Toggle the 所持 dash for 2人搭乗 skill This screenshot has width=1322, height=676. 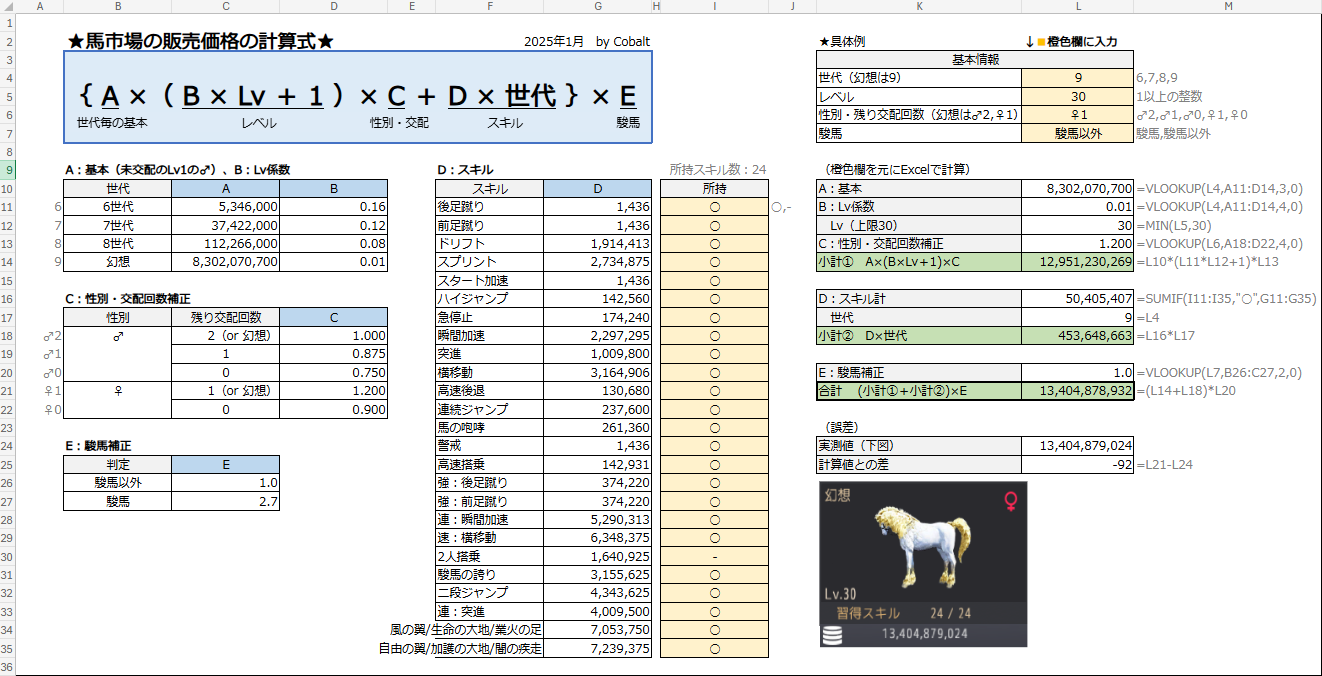714,555
